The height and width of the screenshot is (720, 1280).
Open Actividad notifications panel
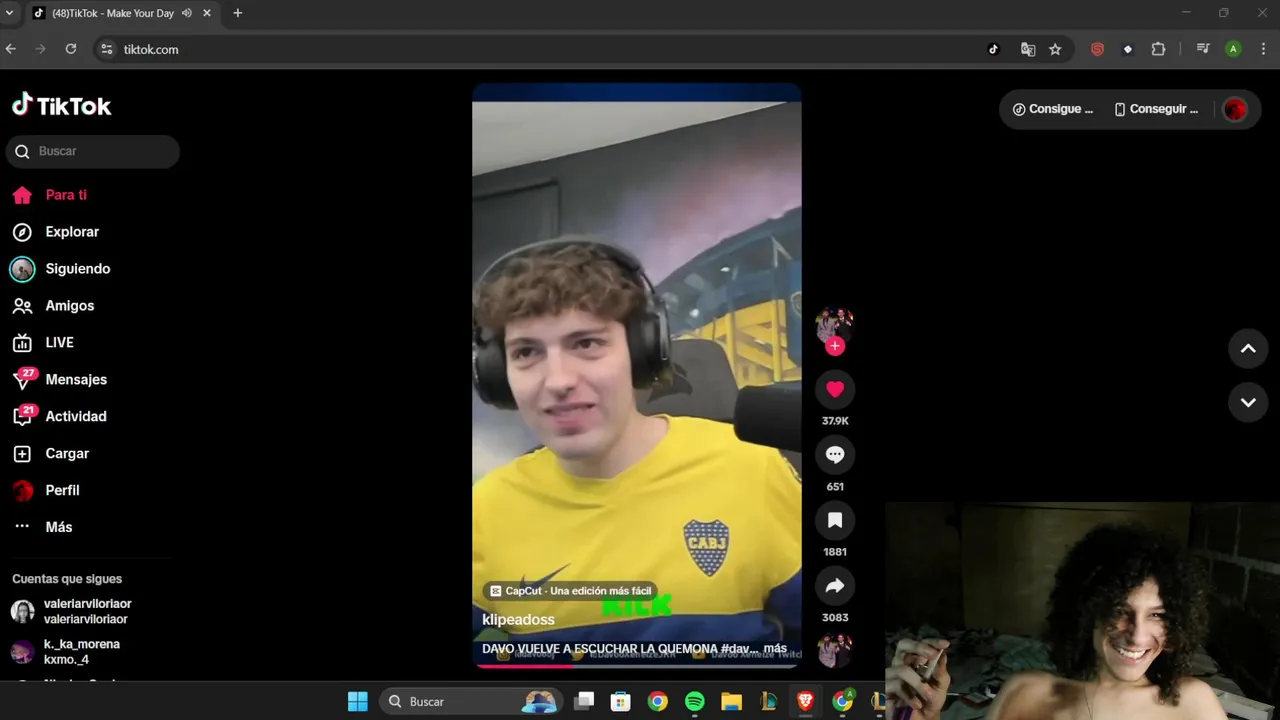pos(76,416)
